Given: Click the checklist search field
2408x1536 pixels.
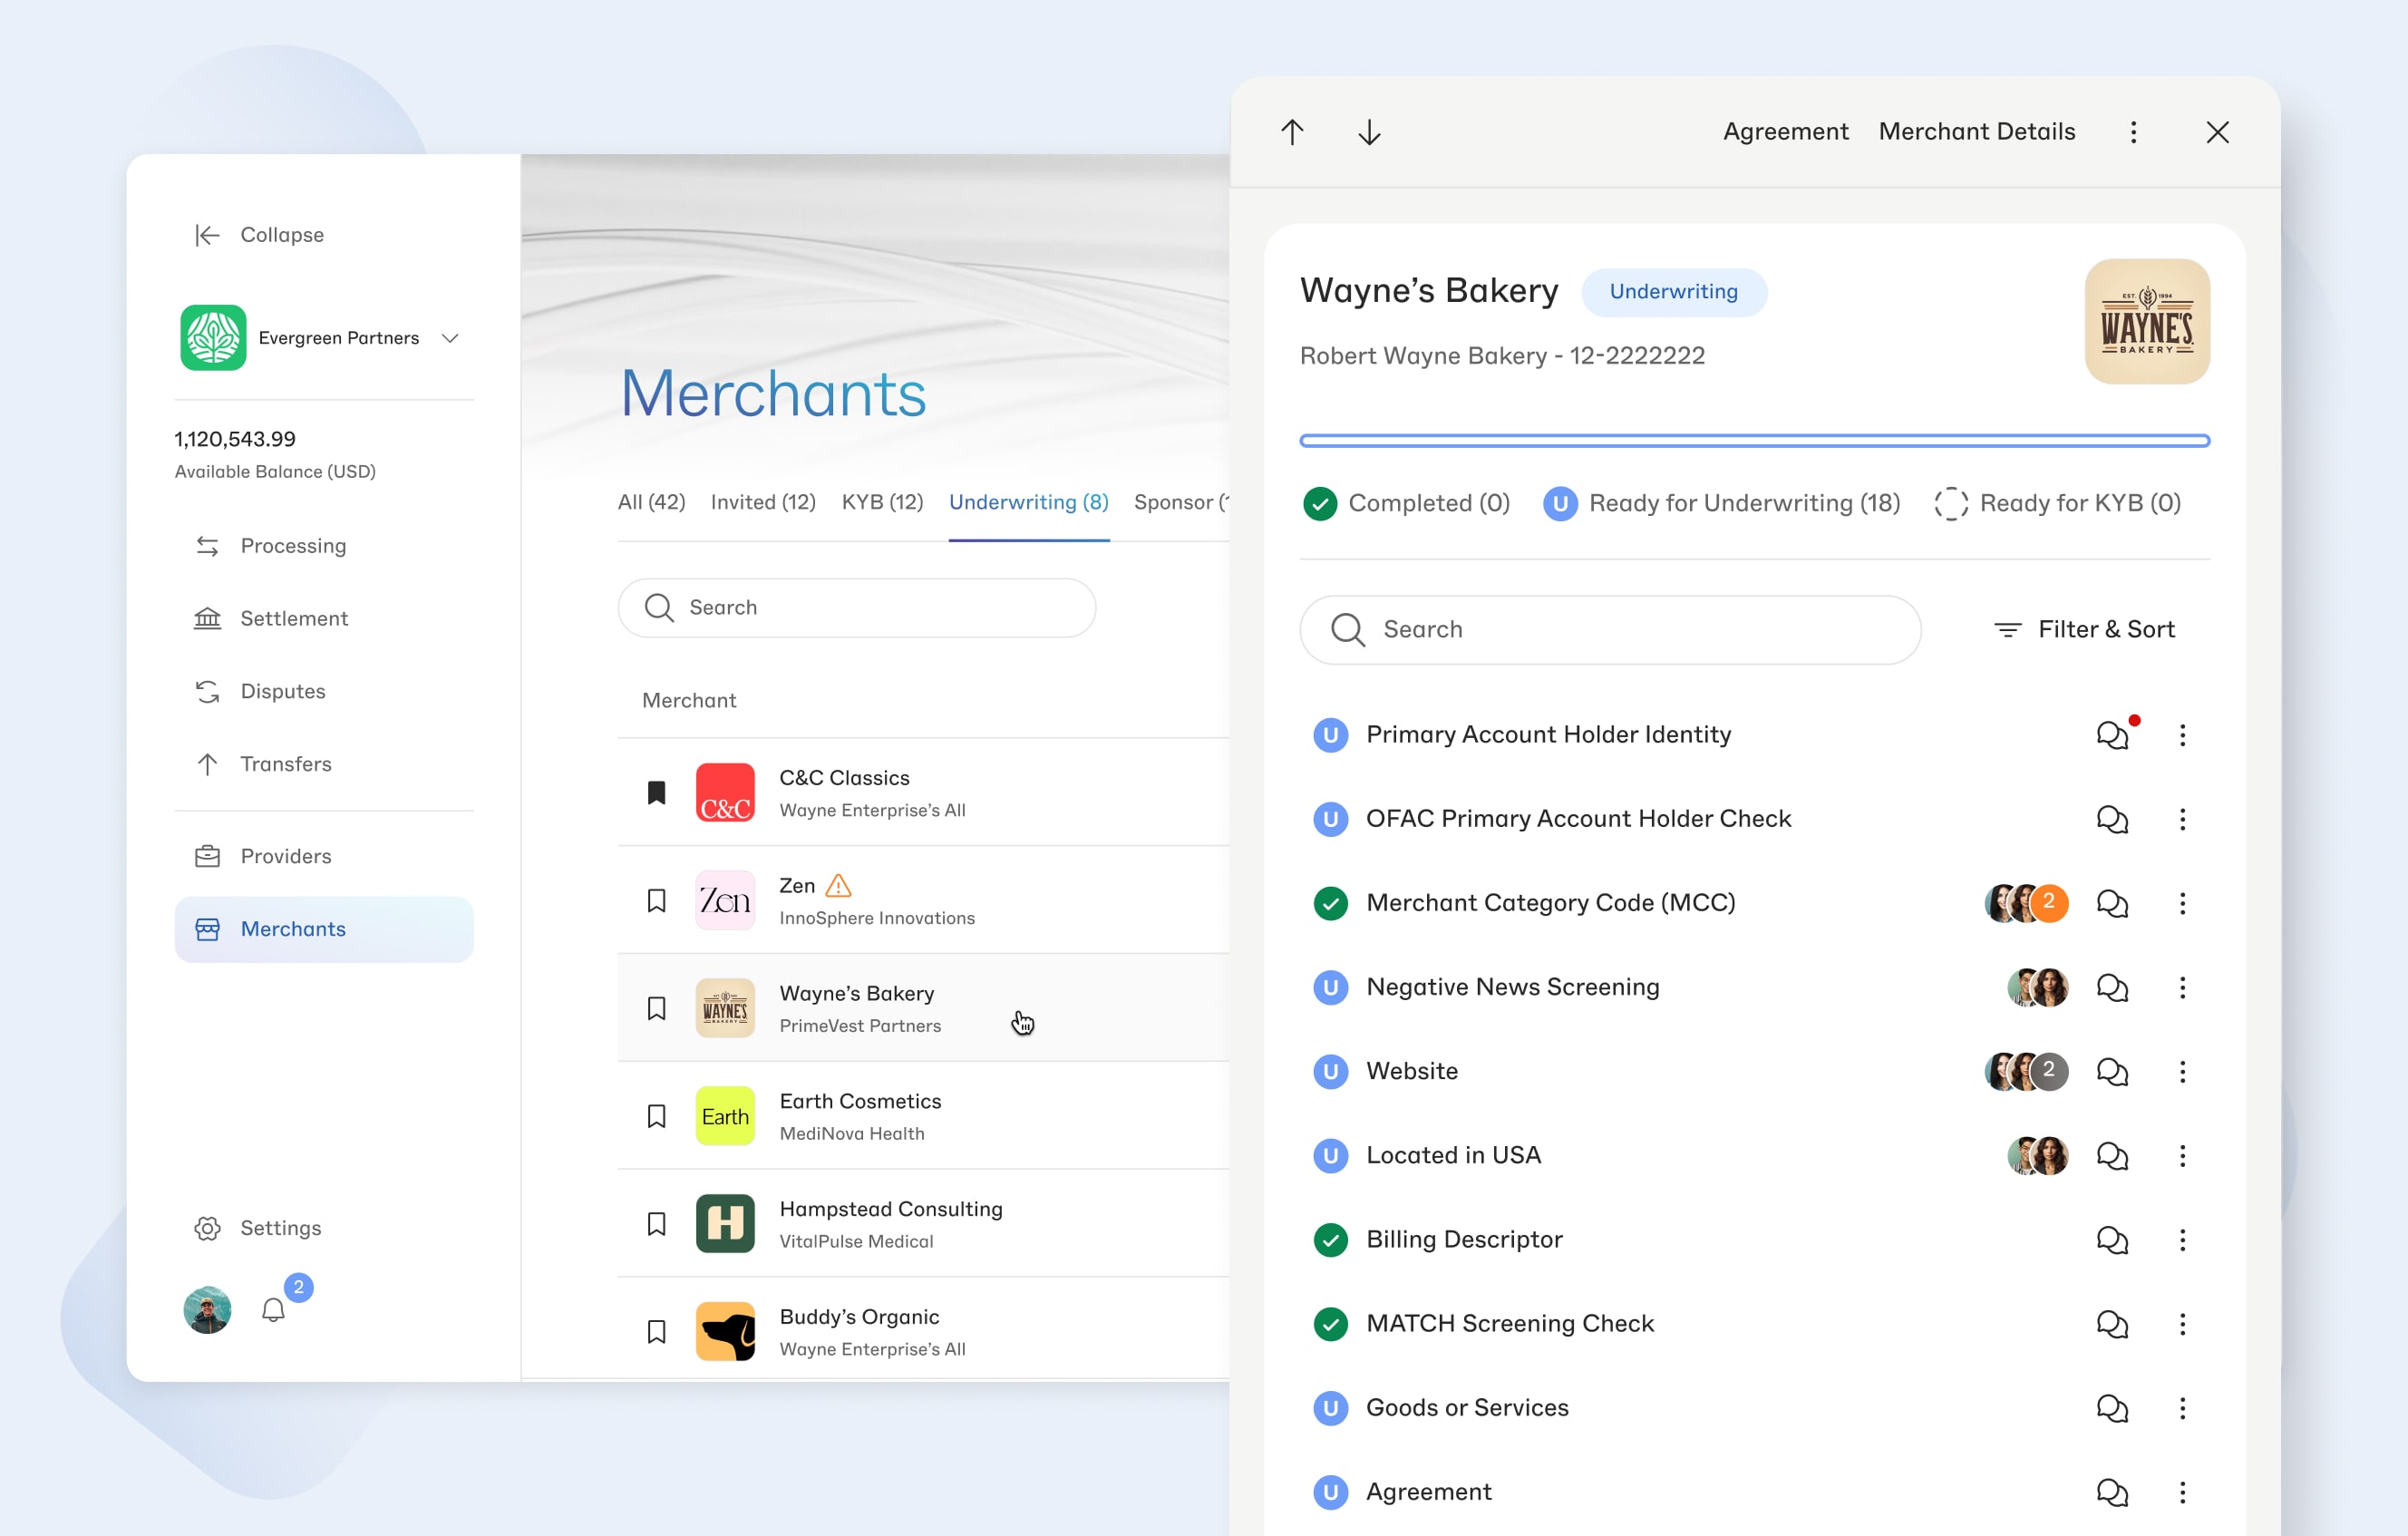Looking at the screenshot, I should [1610, 629].
